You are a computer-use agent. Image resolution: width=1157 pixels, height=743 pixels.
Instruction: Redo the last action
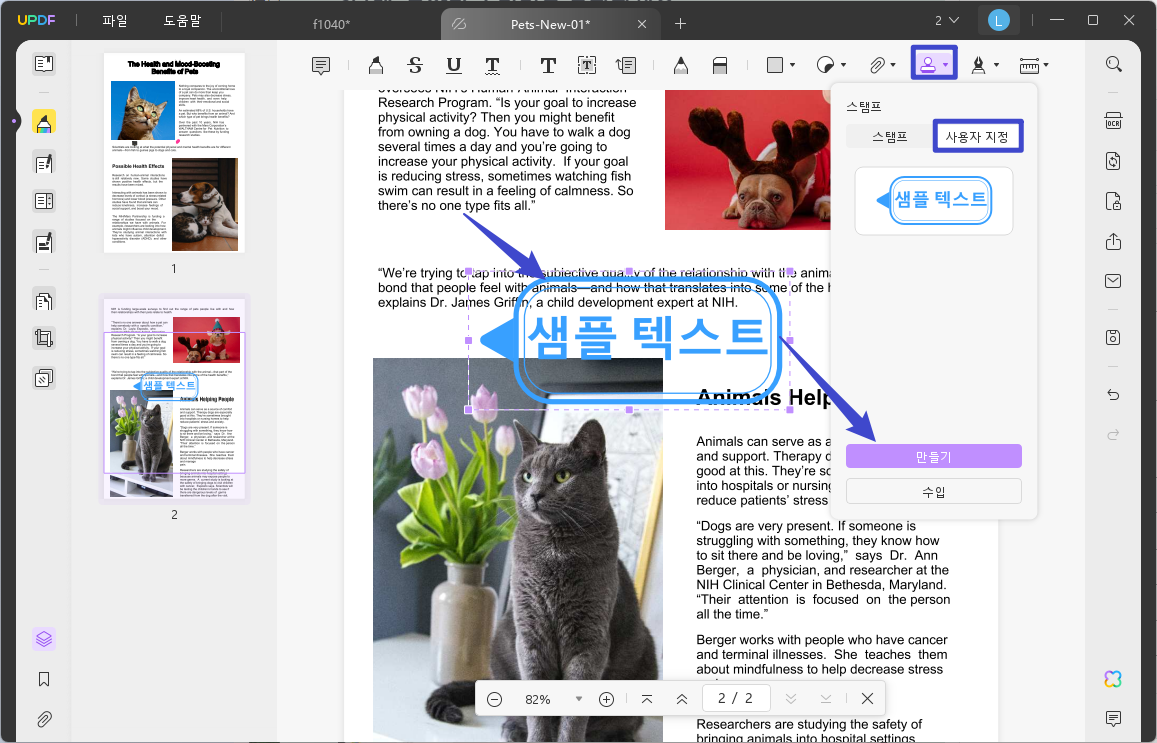[x=1113, y=434]
